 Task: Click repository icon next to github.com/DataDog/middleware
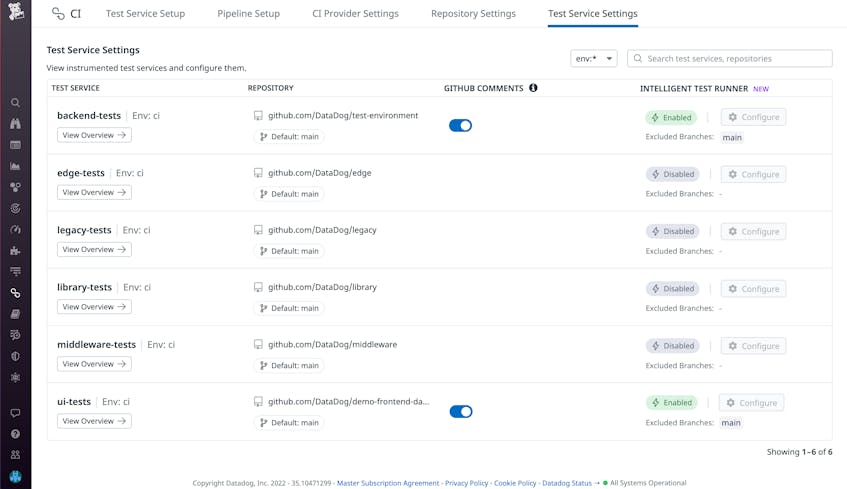[258, 345]
